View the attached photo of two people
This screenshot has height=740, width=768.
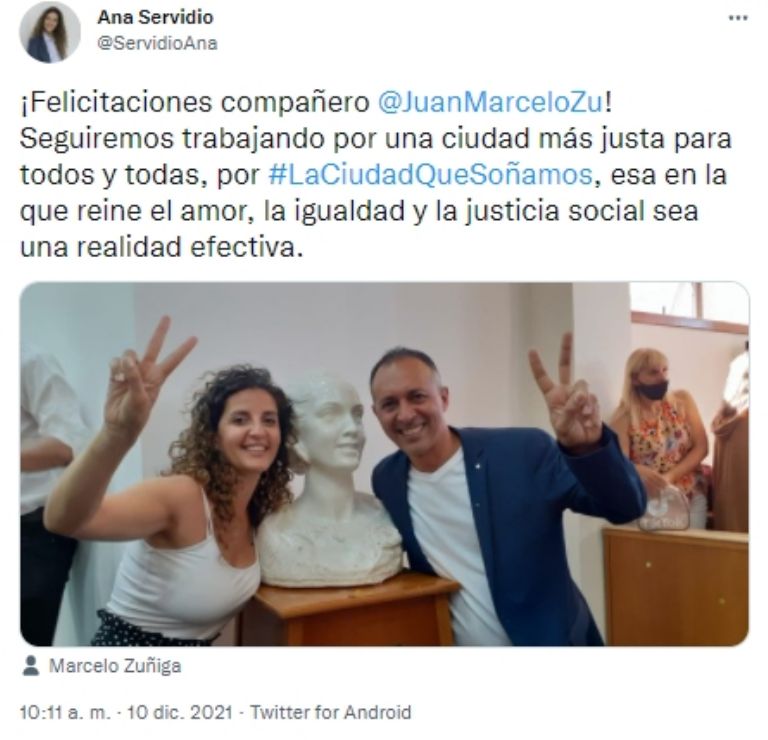point(384,464)
